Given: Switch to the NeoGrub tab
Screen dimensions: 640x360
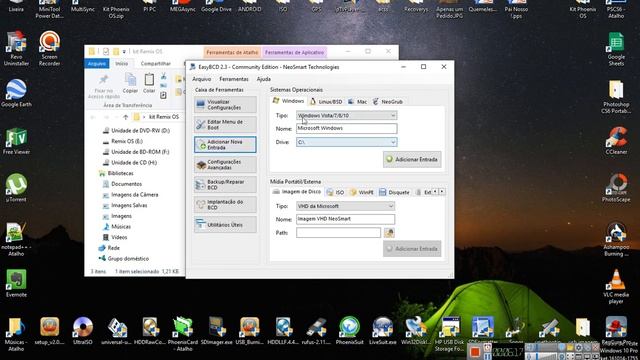Looking at the screenshot, I should 388,101.
